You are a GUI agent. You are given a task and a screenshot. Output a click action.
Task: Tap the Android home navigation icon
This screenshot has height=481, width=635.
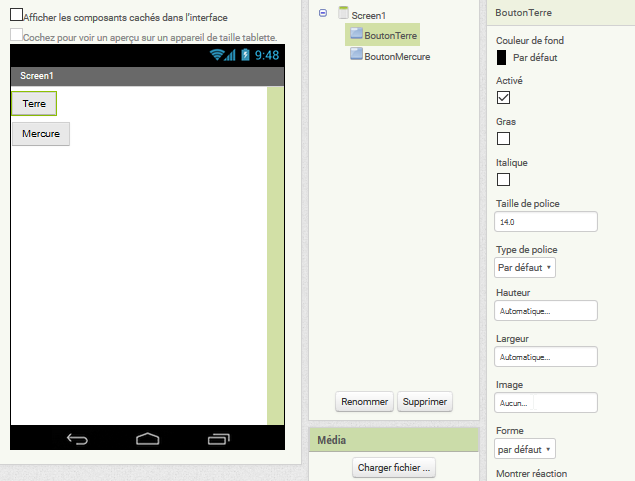(148, 438)
